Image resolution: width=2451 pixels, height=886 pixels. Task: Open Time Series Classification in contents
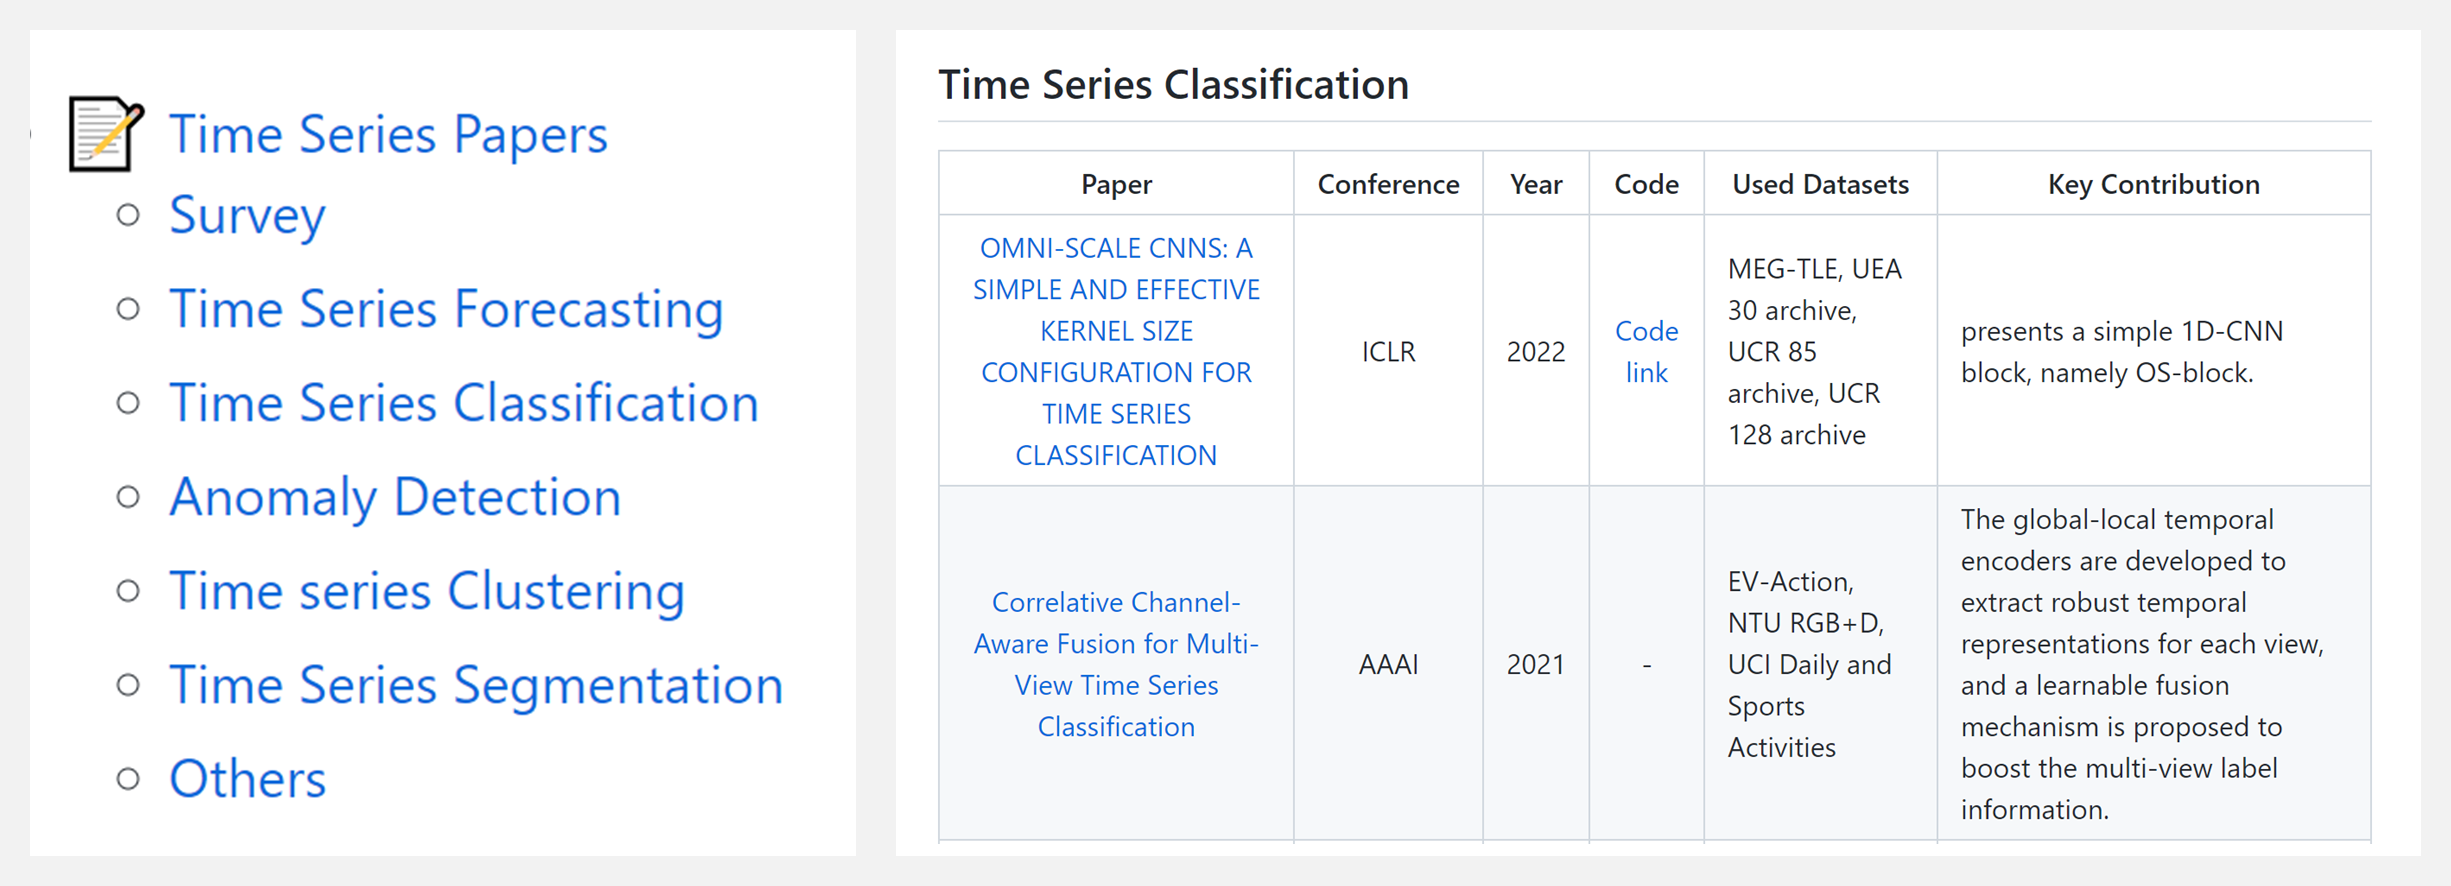click(x=464, y=403)
